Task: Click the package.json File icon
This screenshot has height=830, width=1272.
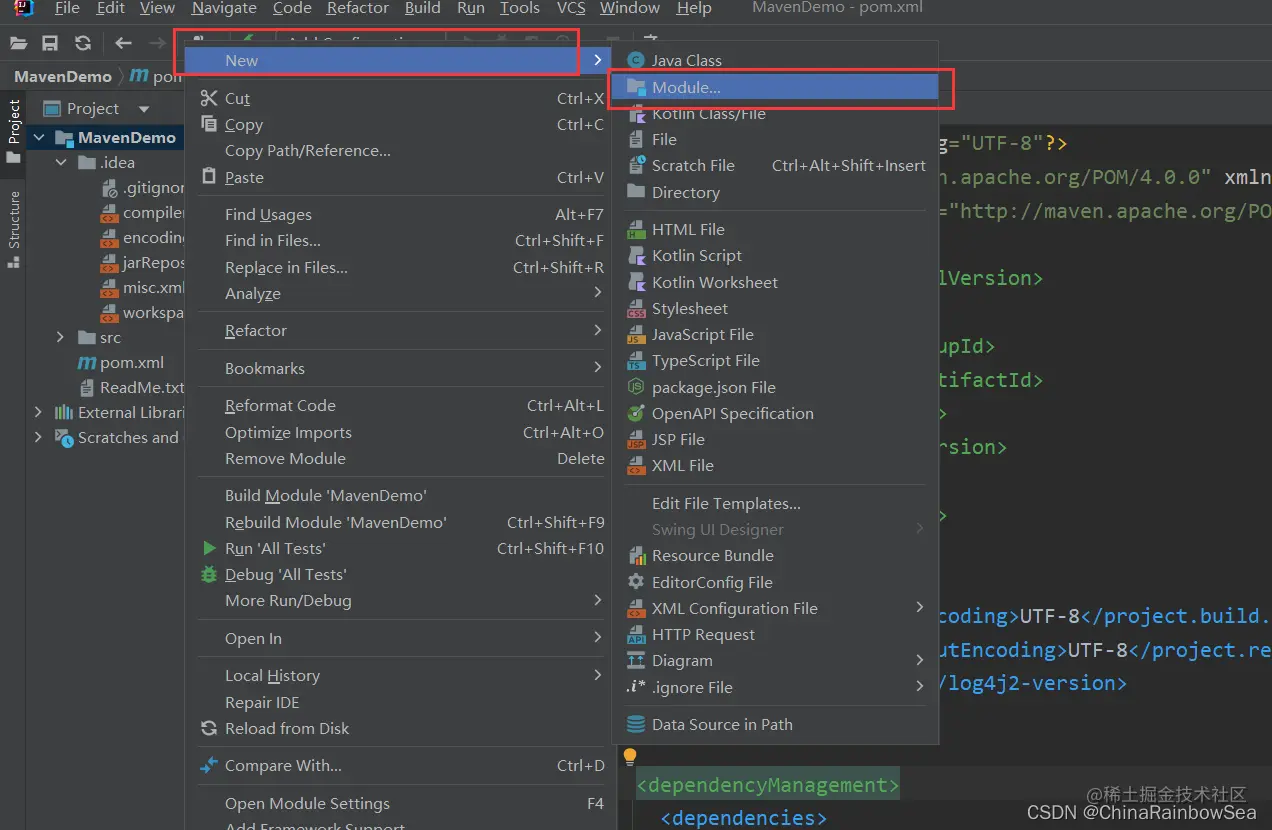Action: click(635, 387)
